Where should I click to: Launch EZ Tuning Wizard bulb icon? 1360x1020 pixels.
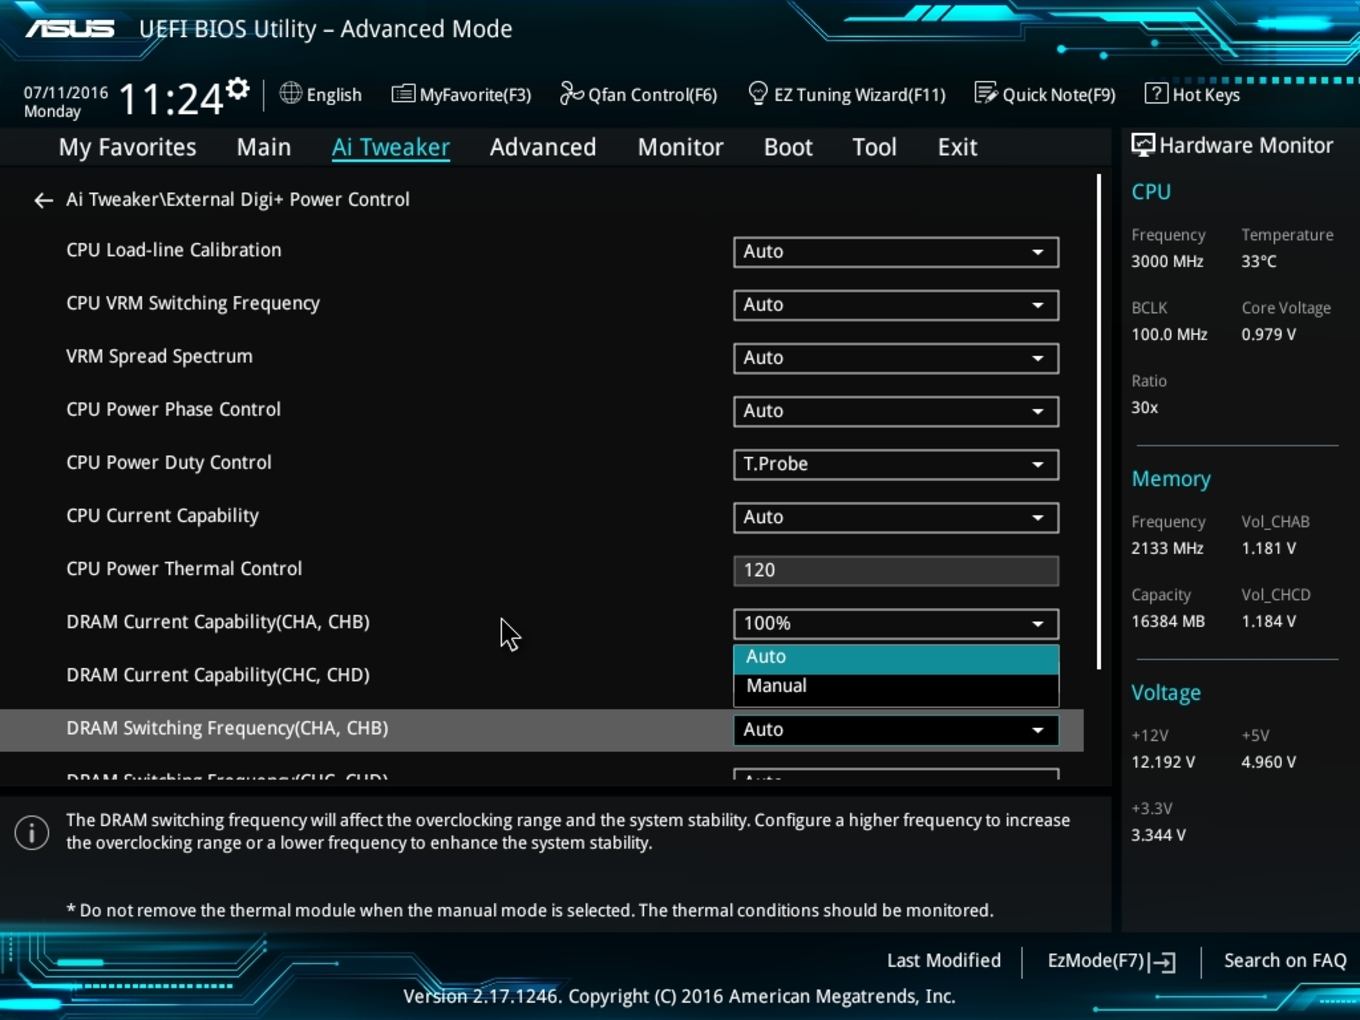pos(758,93)
